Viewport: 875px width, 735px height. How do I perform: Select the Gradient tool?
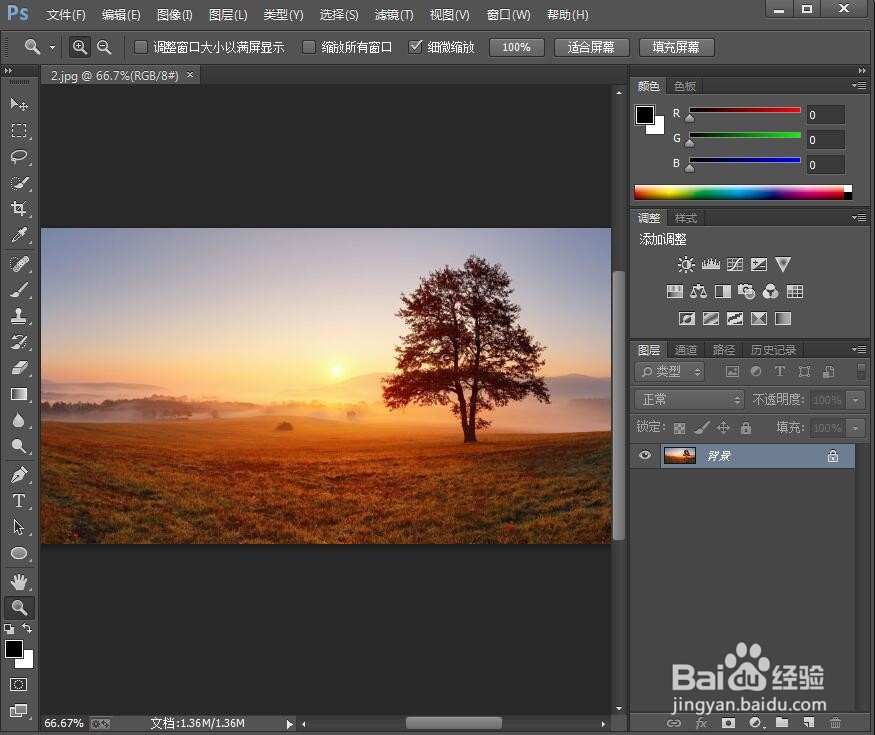click(19, 395)
